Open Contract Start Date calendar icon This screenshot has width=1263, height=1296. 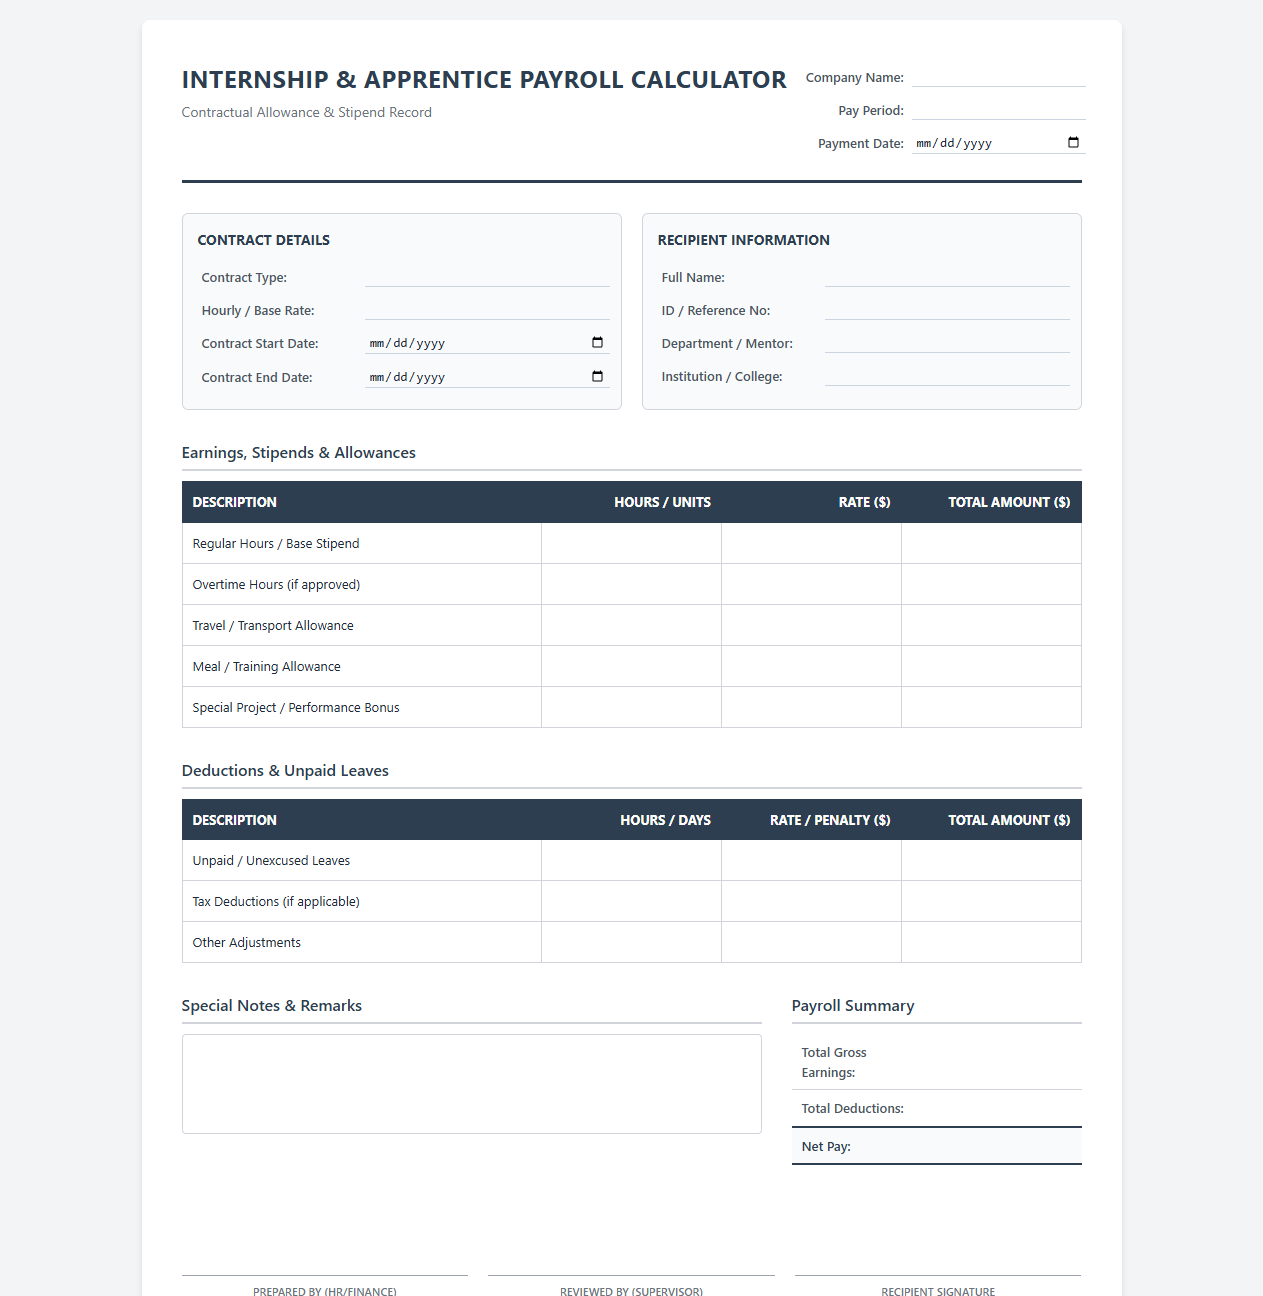click(x=597, y=343)
